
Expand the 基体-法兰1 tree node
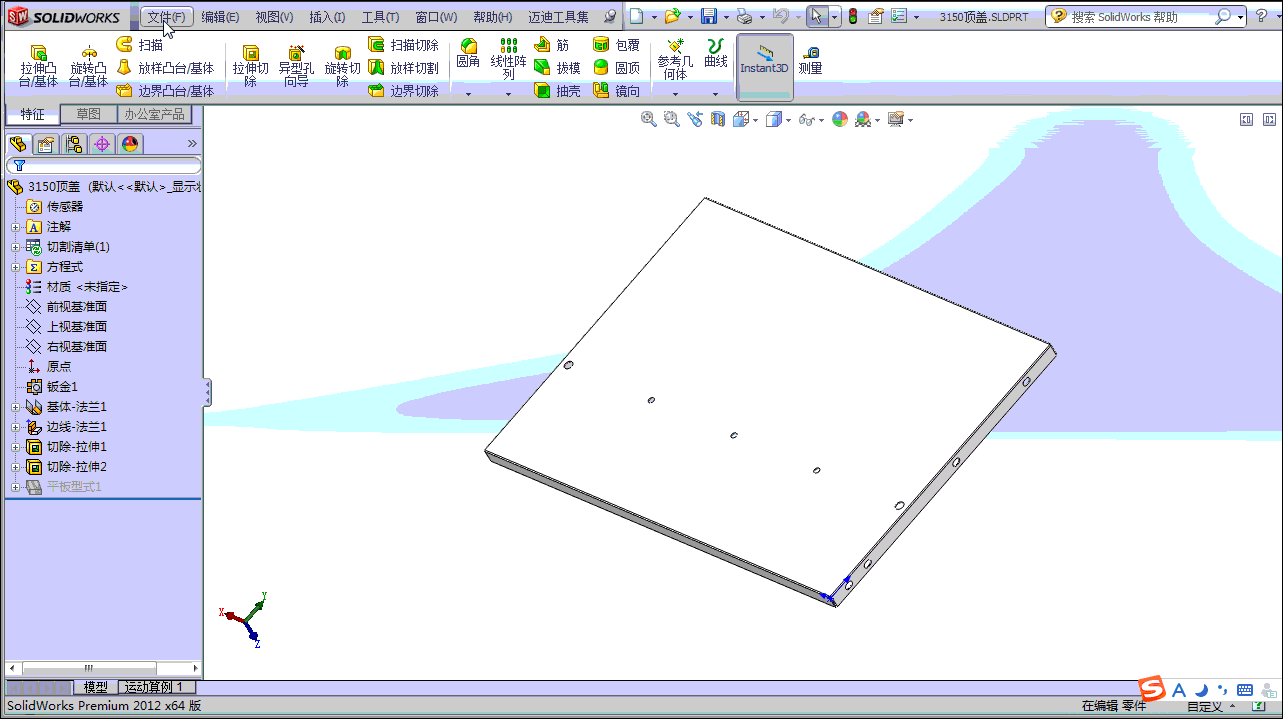[x=16, y=407]
